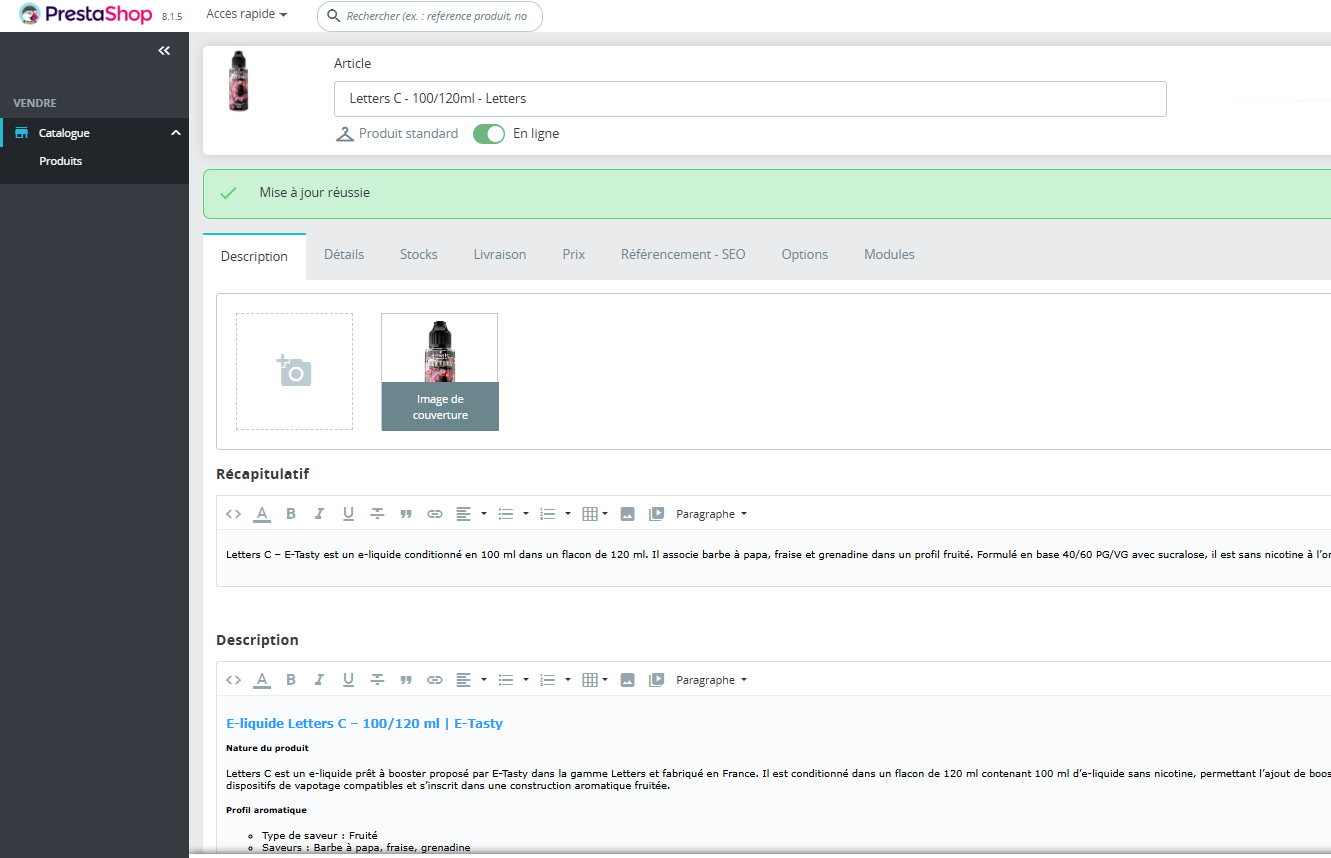Underline text in Description editor toolbar
Image resolution: width=1331 pixels, height=858 pixels.
pos(348,680)
